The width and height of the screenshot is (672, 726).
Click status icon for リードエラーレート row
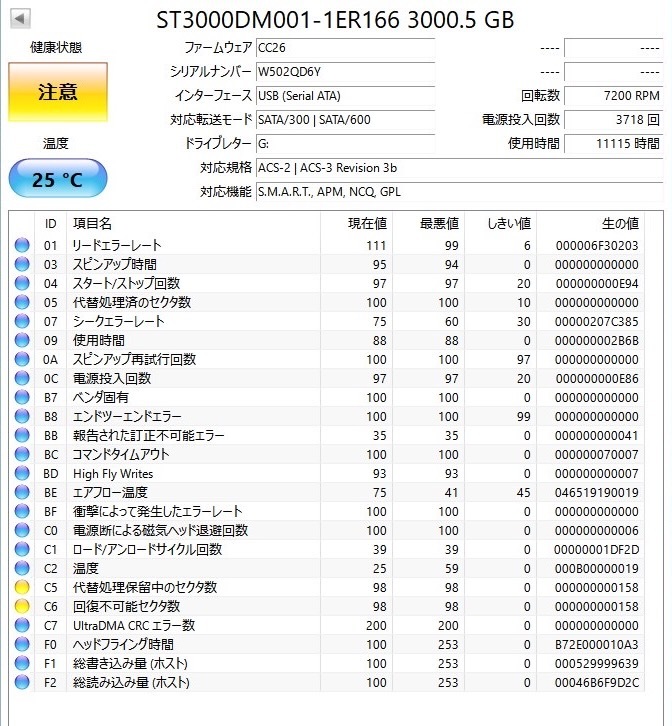(22, 245)
